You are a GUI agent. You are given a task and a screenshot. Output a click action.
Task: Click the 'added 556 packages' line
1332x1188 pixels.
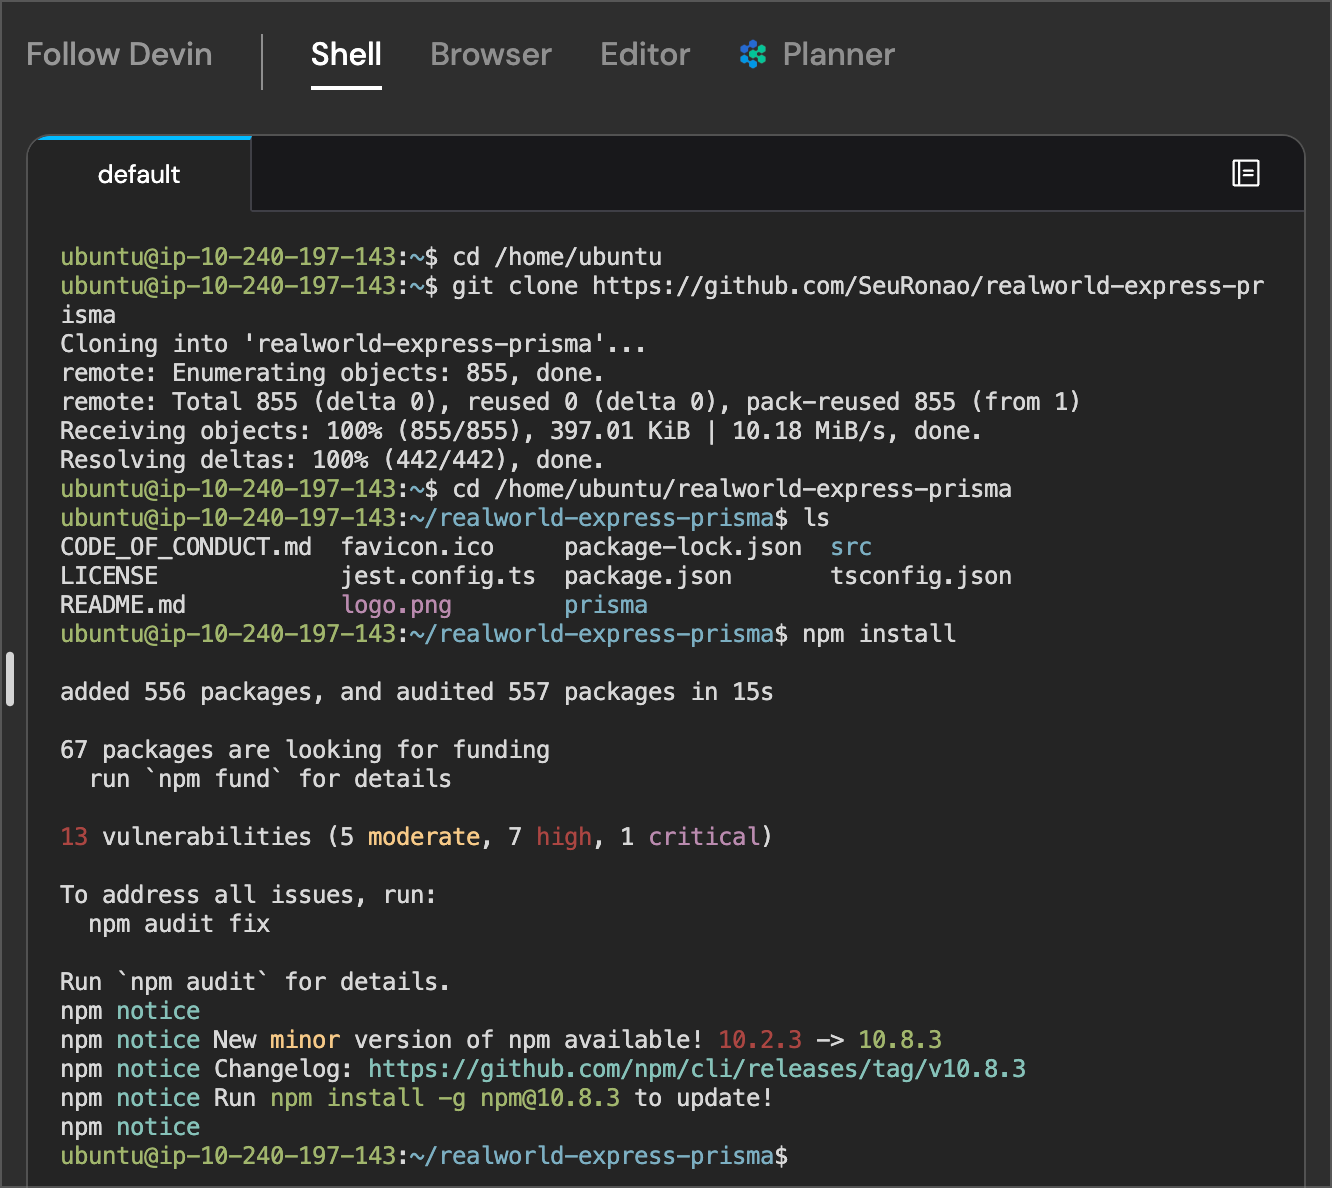pyautogui.click(x=417, y=692)
